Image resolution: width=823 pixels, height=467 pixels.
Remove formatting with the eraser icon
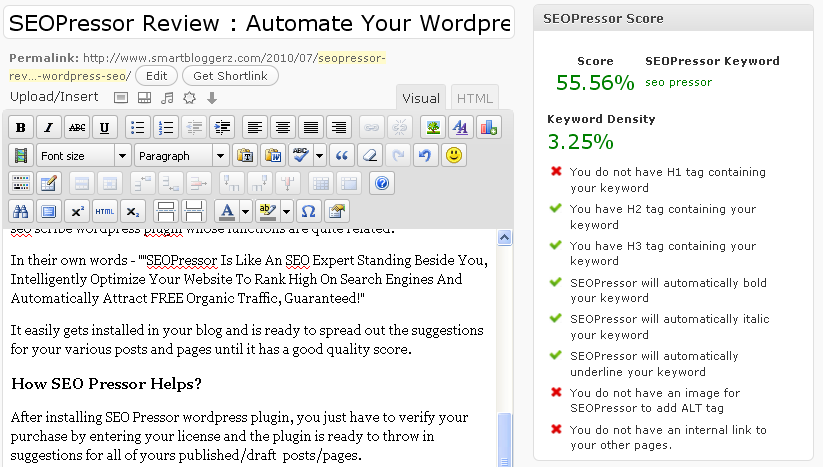click(x=370, y=155)
